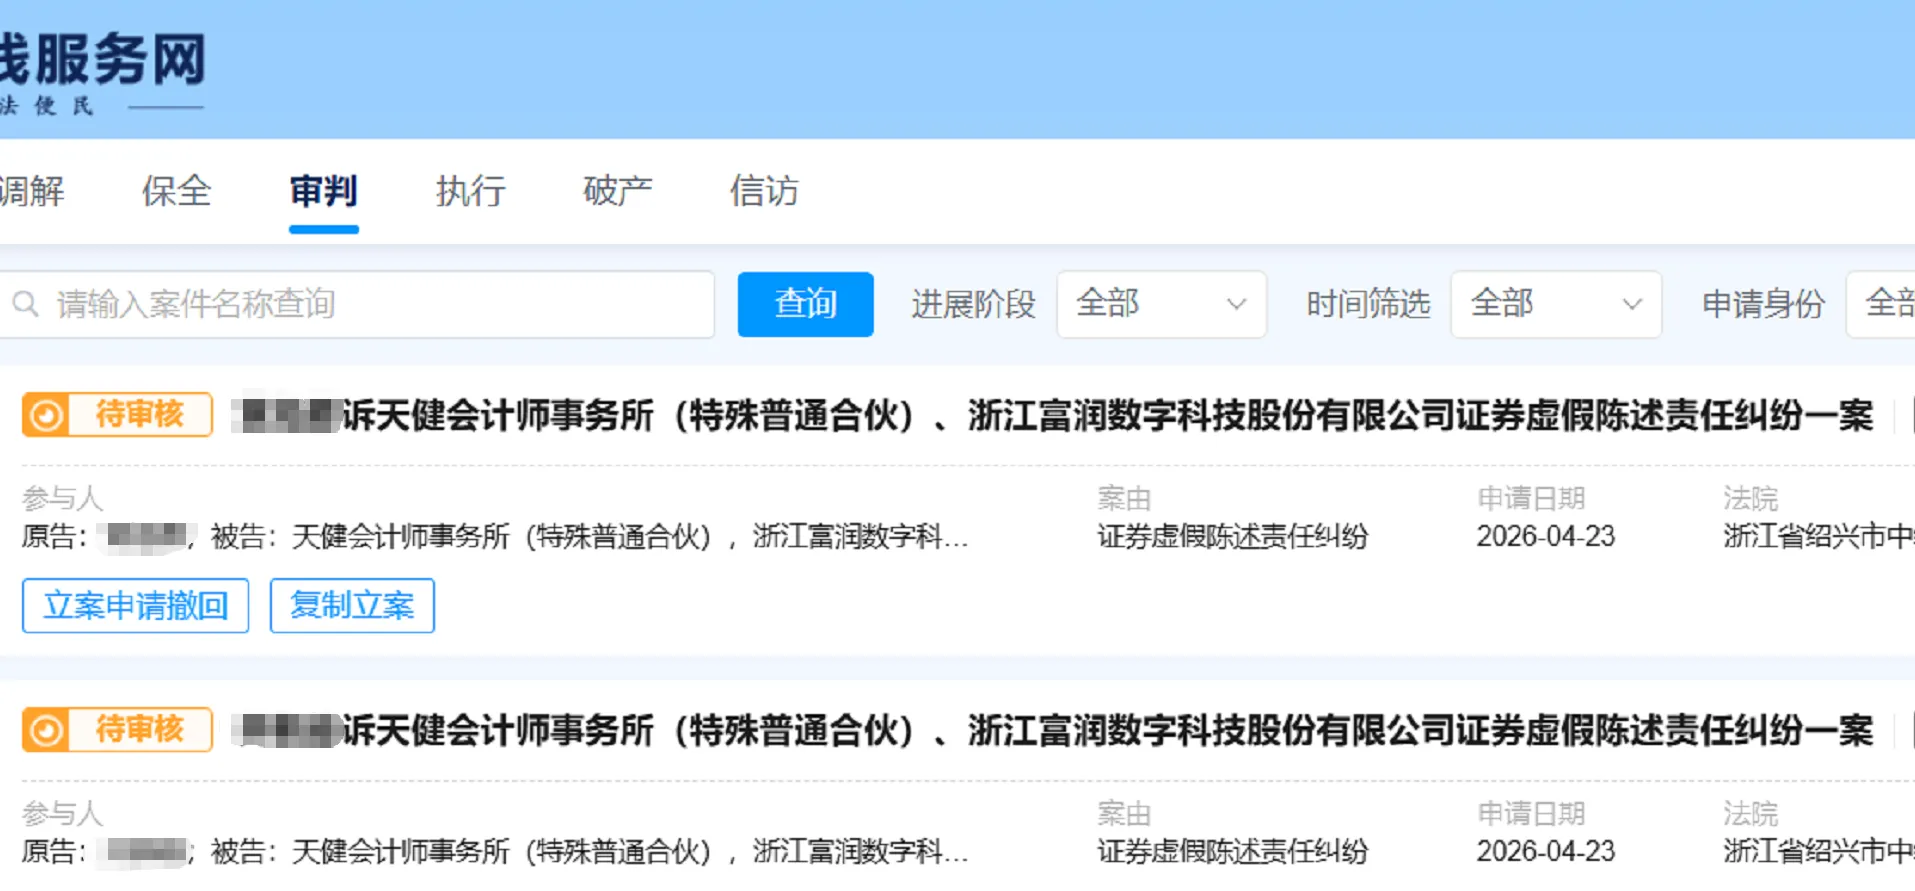Open the 调解 tab
The image size is (1915, 891).
[x=32, y=191]
